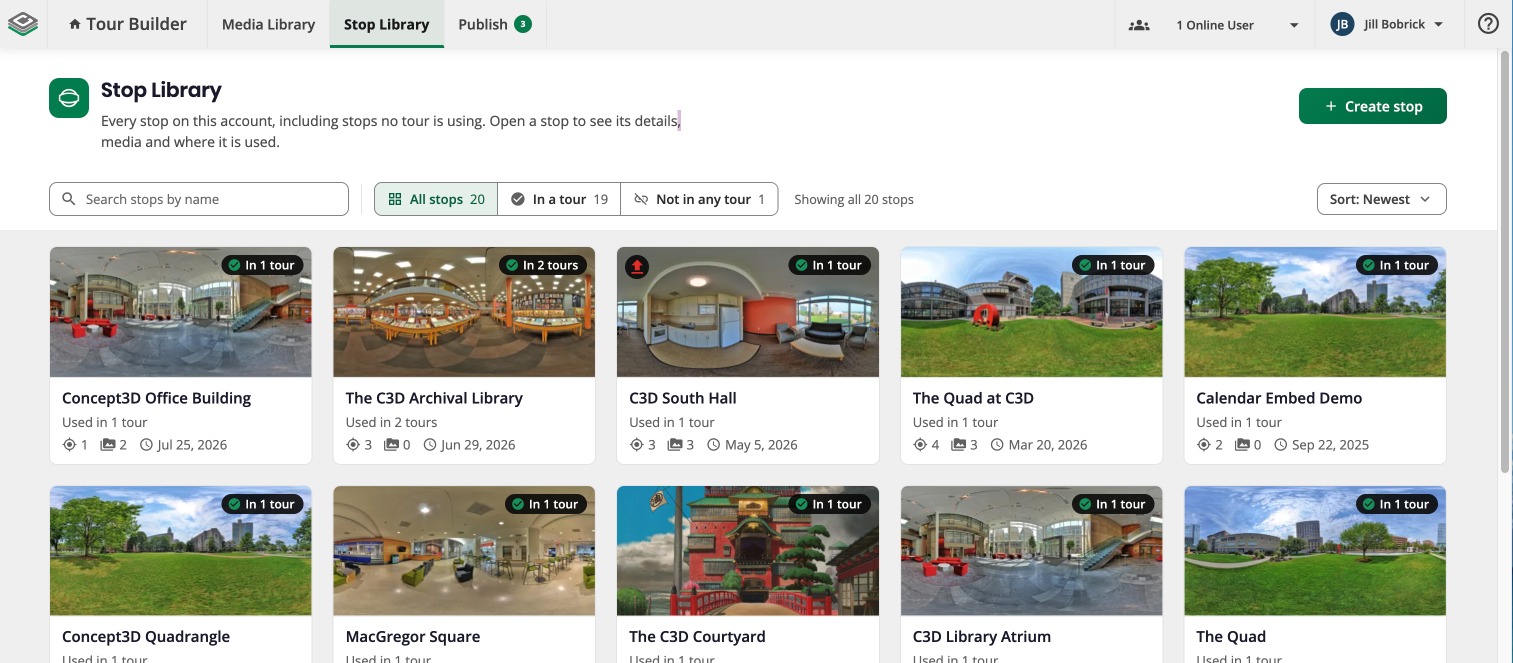Click the MacGregor Square title
The width and height of the screenshot is (1513, 663).
(x=413, y=637)
